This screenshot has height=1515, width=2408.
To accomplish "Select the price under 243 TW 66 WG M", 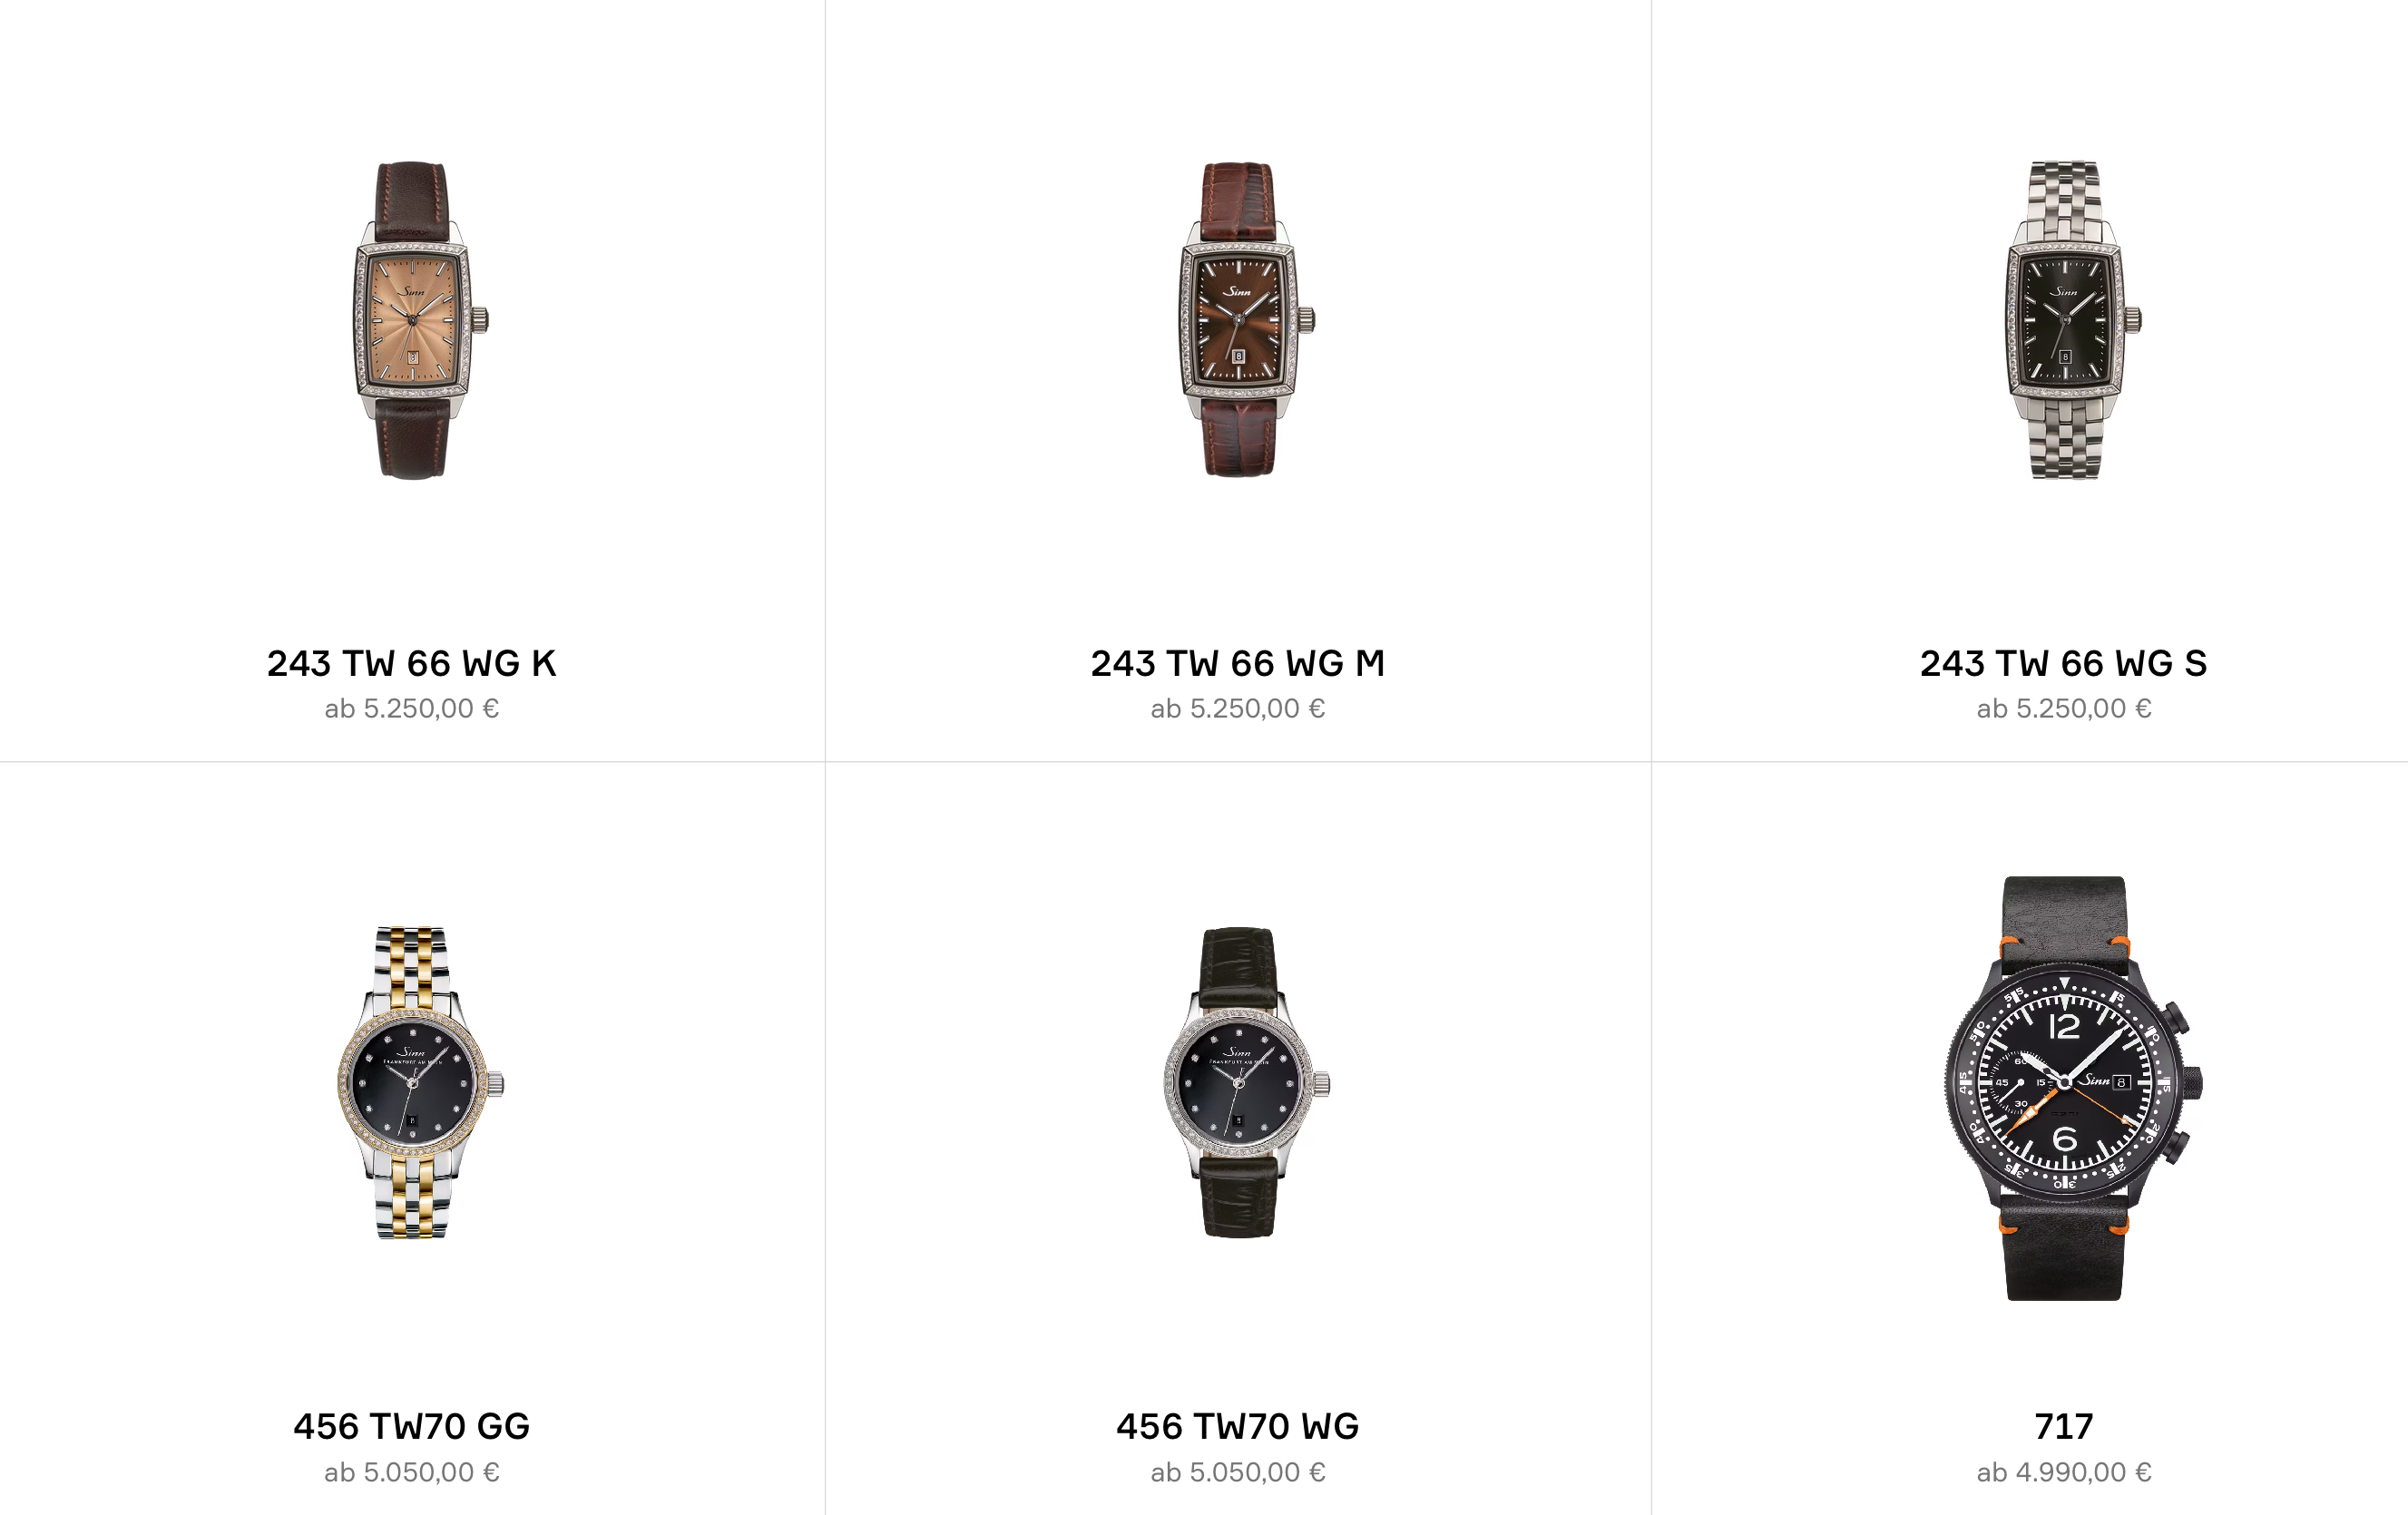I will click(x=1237, y=709).
